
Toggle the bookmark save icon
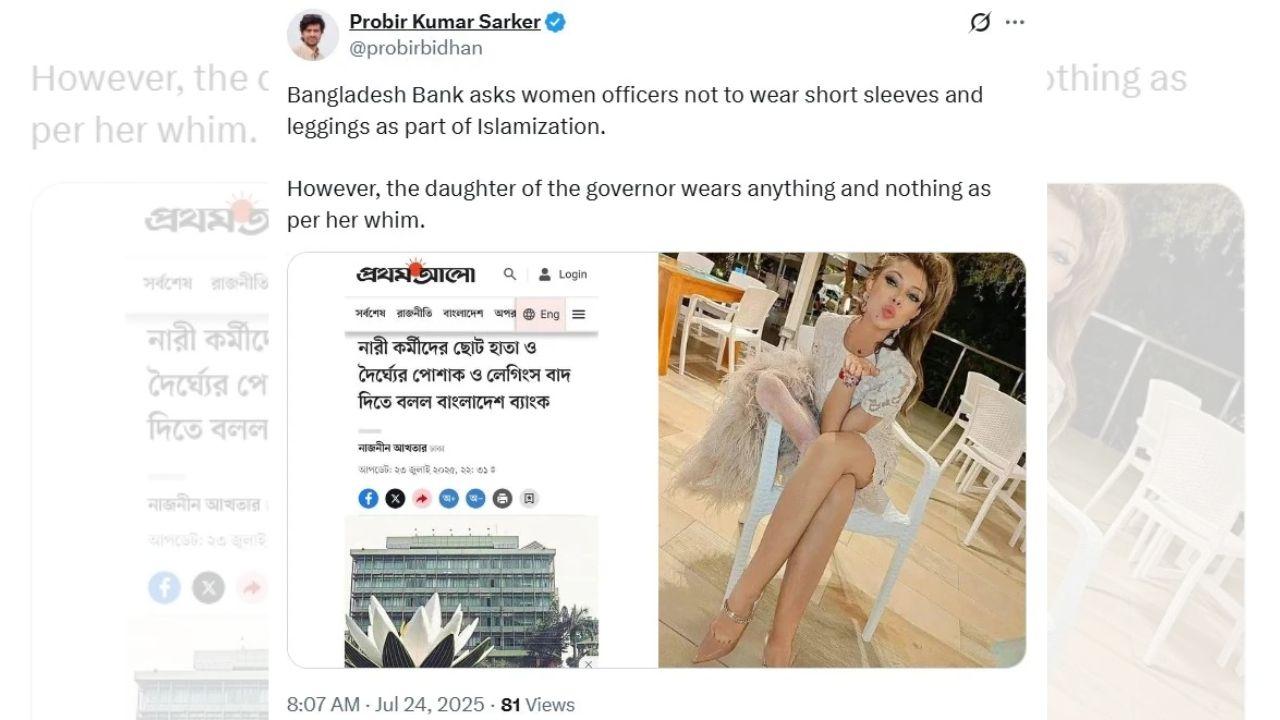530,498
